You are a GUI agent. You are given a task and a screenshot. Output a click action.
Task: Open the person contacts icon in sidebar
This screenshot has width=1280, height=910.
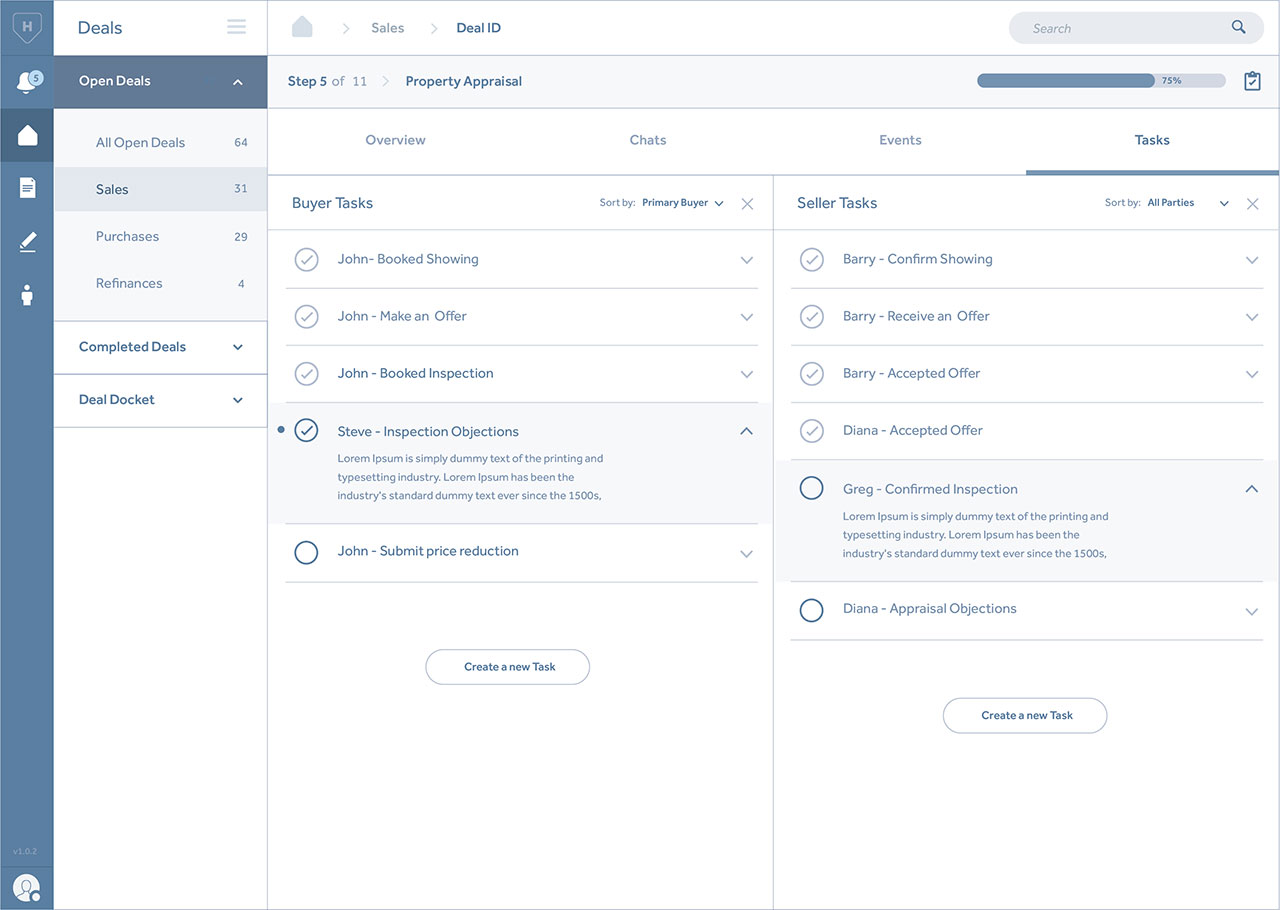click(27, 295)
